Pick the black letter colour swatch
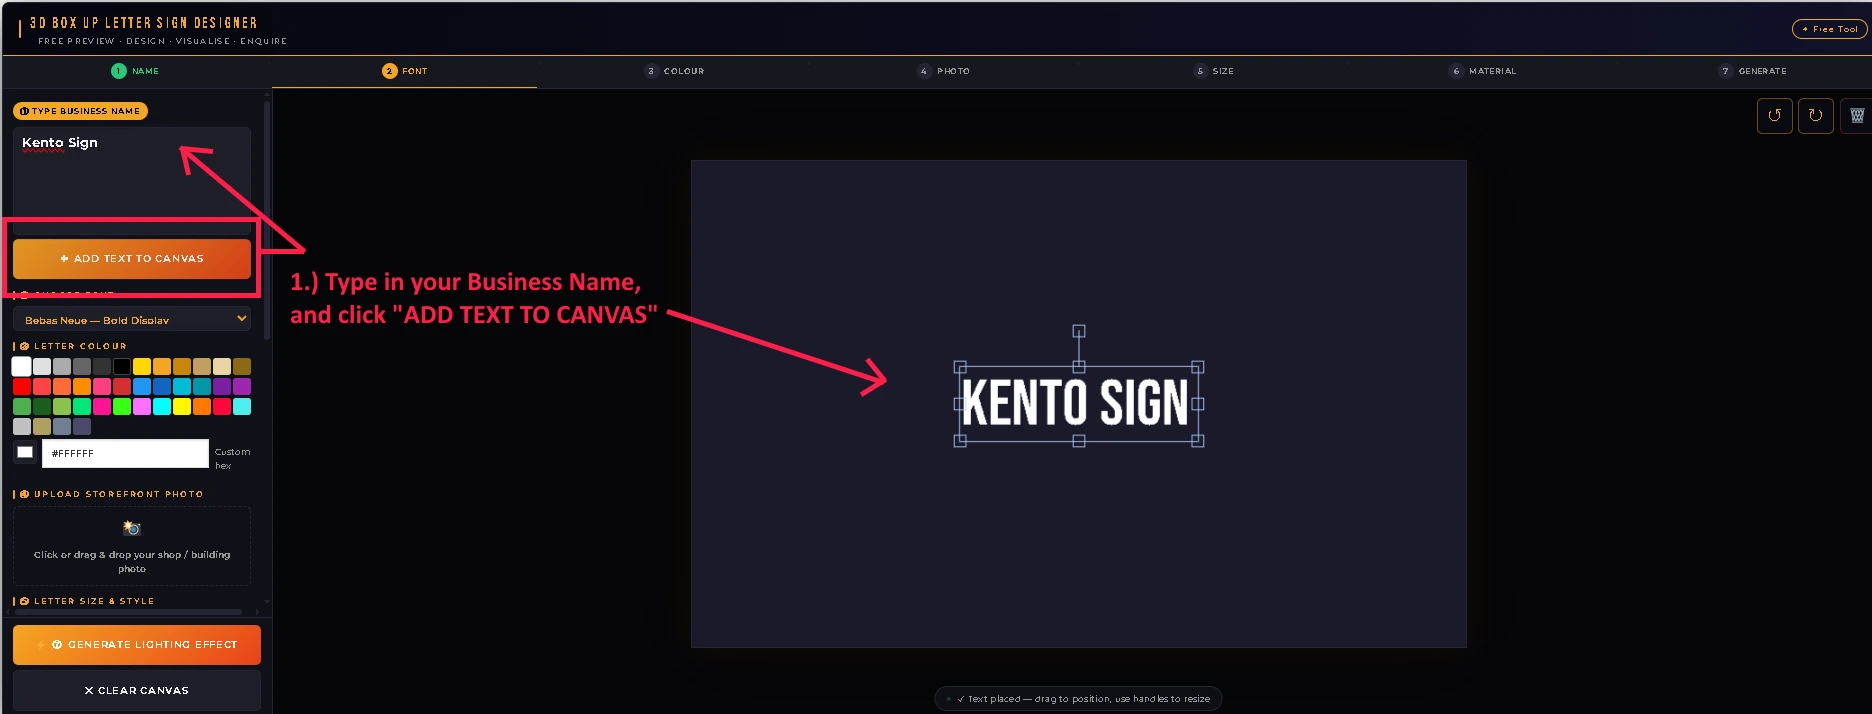 pos(122,366)
